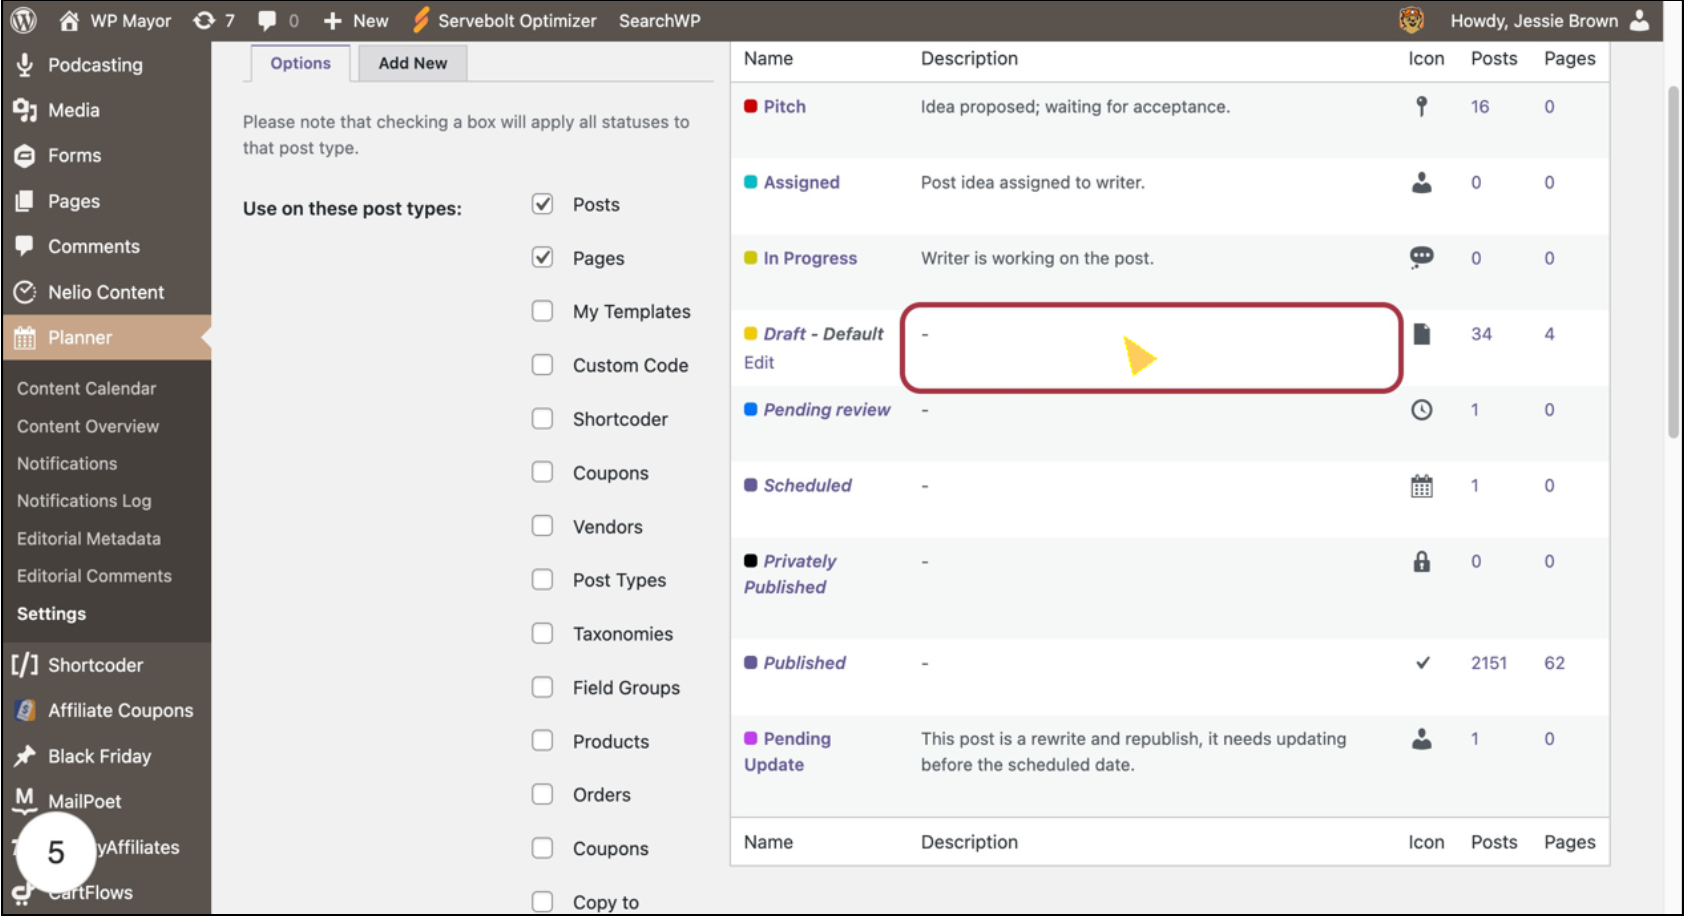Open the Pitch status link
Image resolution: width=1686 pixels, height=920 pixels.
click(784, 106)
